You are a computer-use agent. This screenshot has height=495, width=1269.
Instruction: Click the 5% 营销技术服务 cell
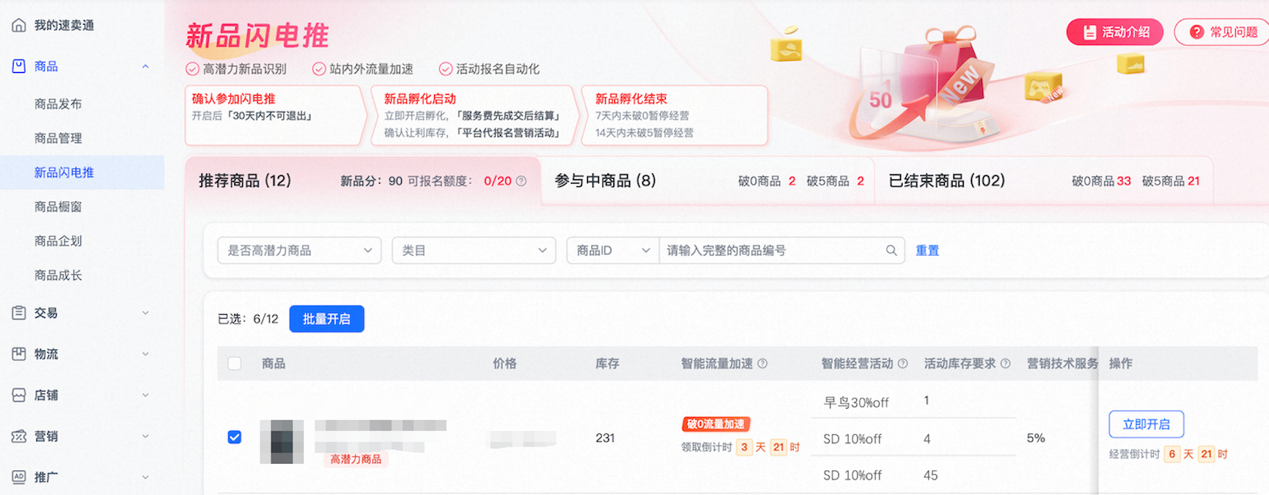(1036, 438)
